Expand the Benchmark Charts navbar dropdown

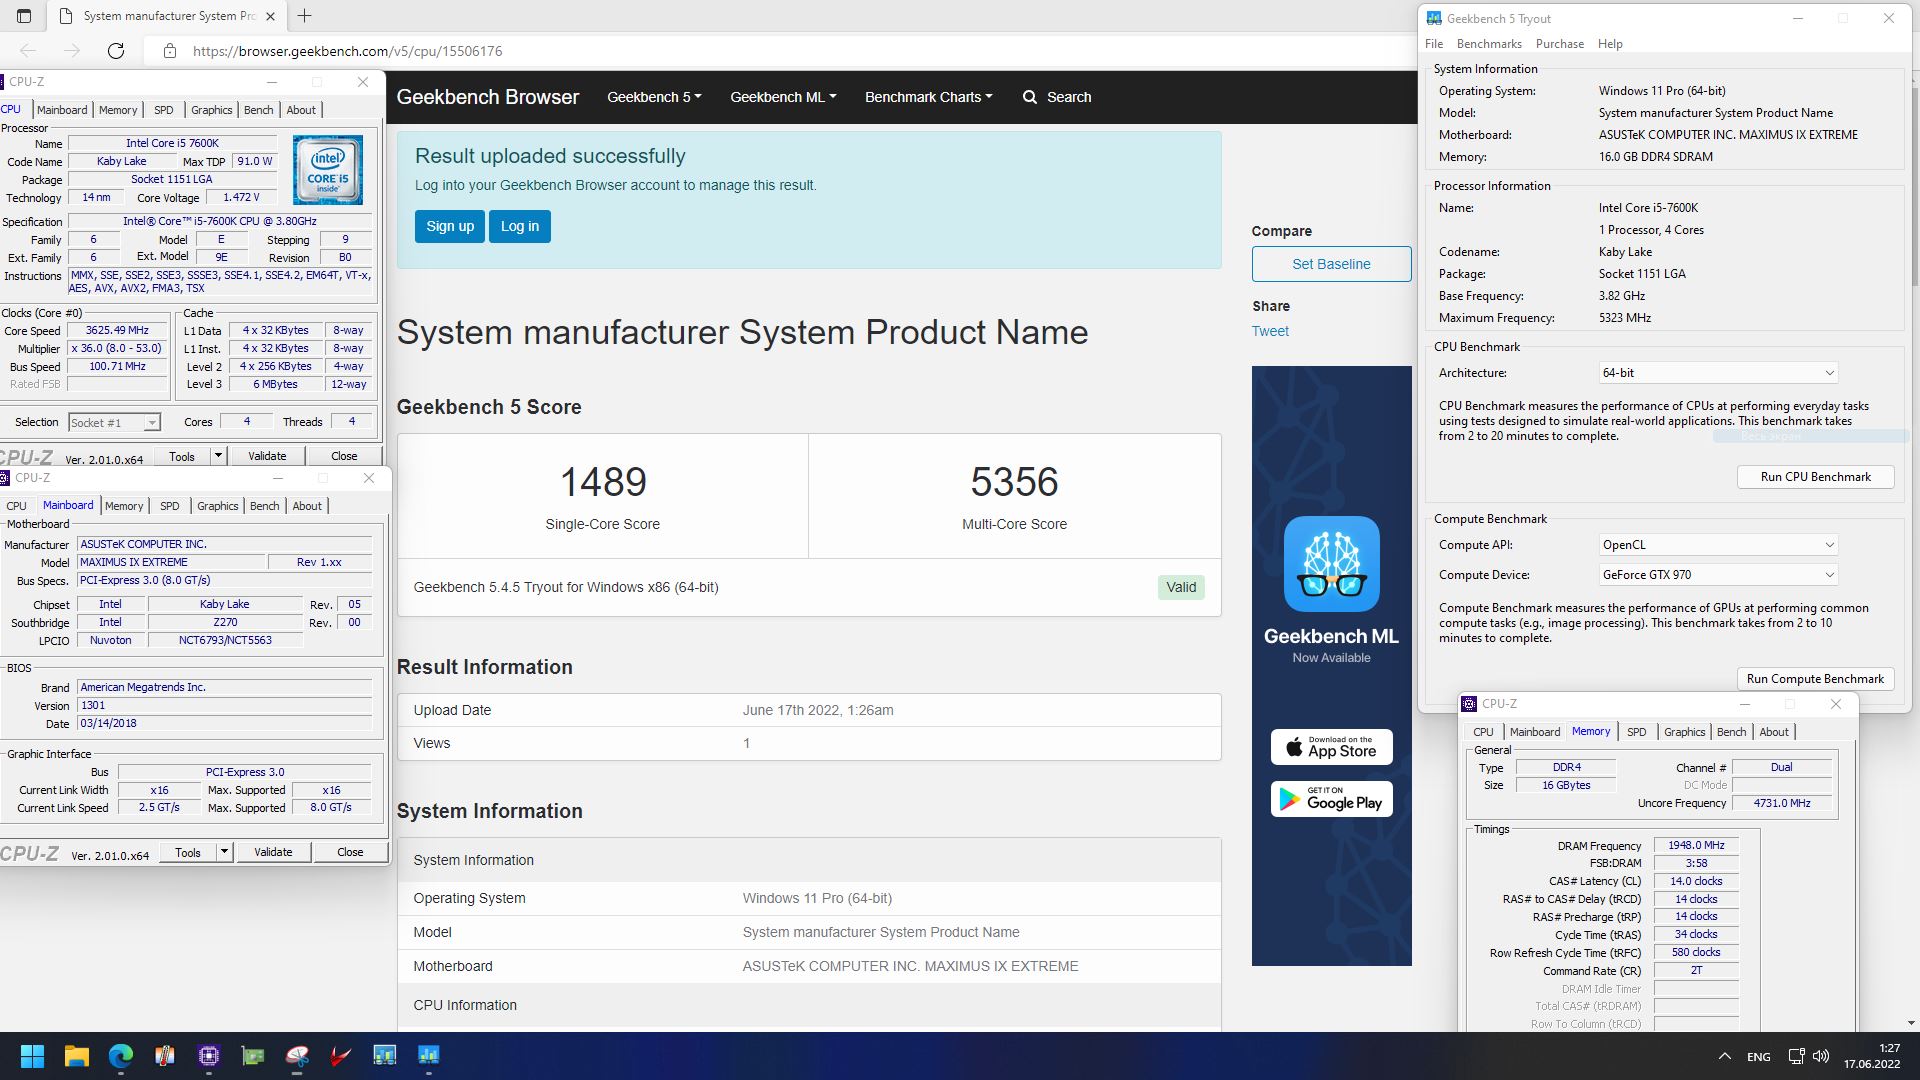point(928,97)
